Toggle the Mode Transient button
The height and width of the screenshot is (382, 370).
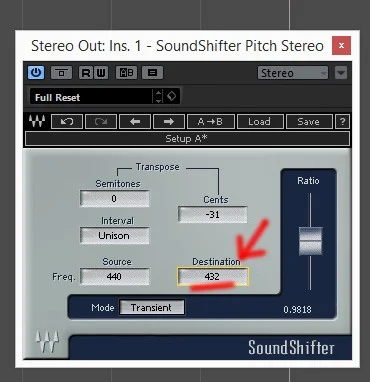point(152,307)
